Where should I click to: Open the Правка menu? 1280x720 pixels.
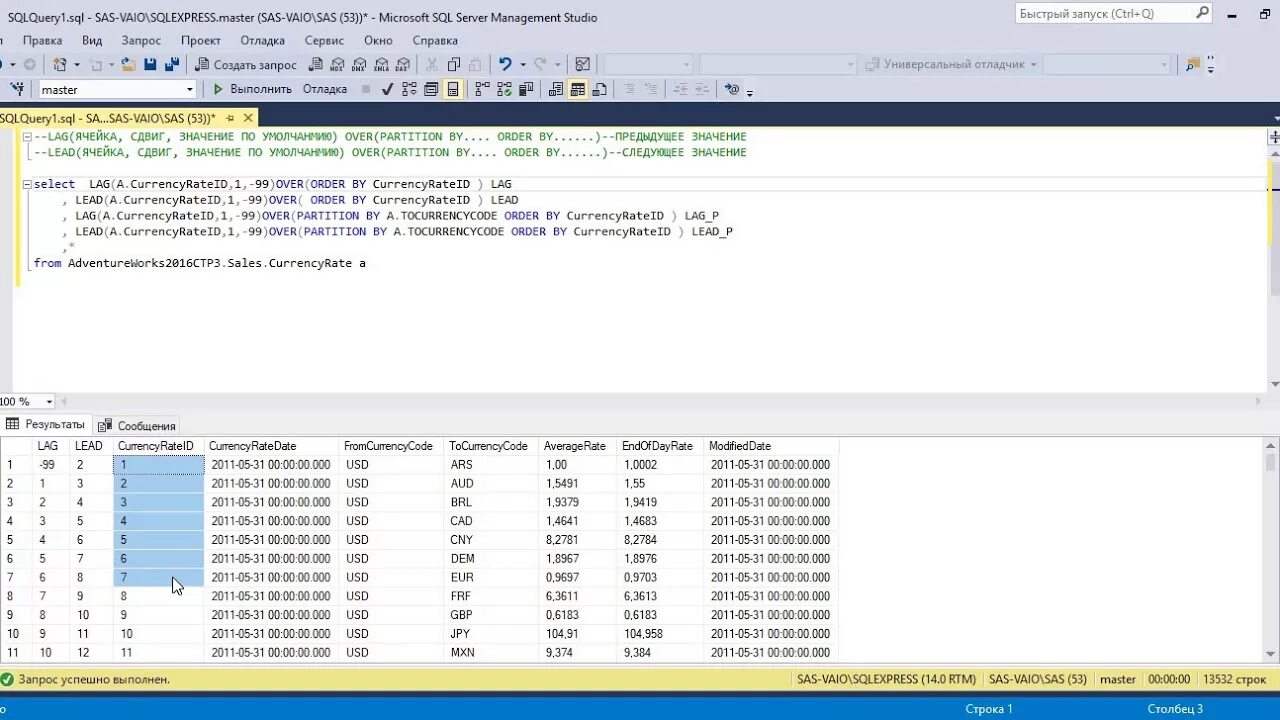click(x=42, y=40)
